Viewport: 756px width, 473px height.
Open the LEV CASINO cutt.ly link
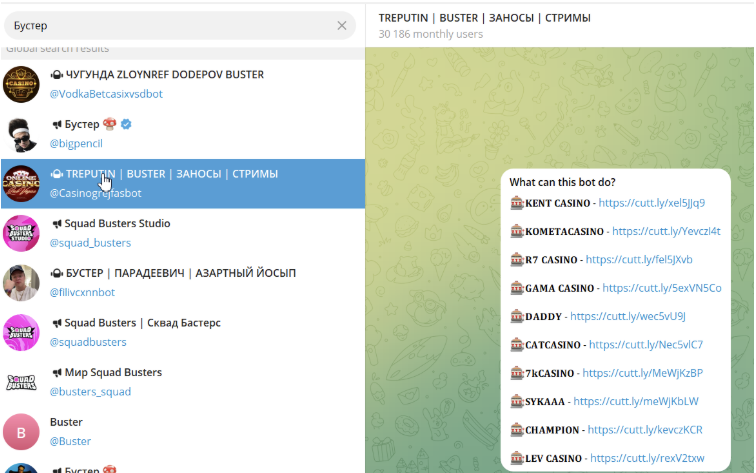[x=647, y=459]
